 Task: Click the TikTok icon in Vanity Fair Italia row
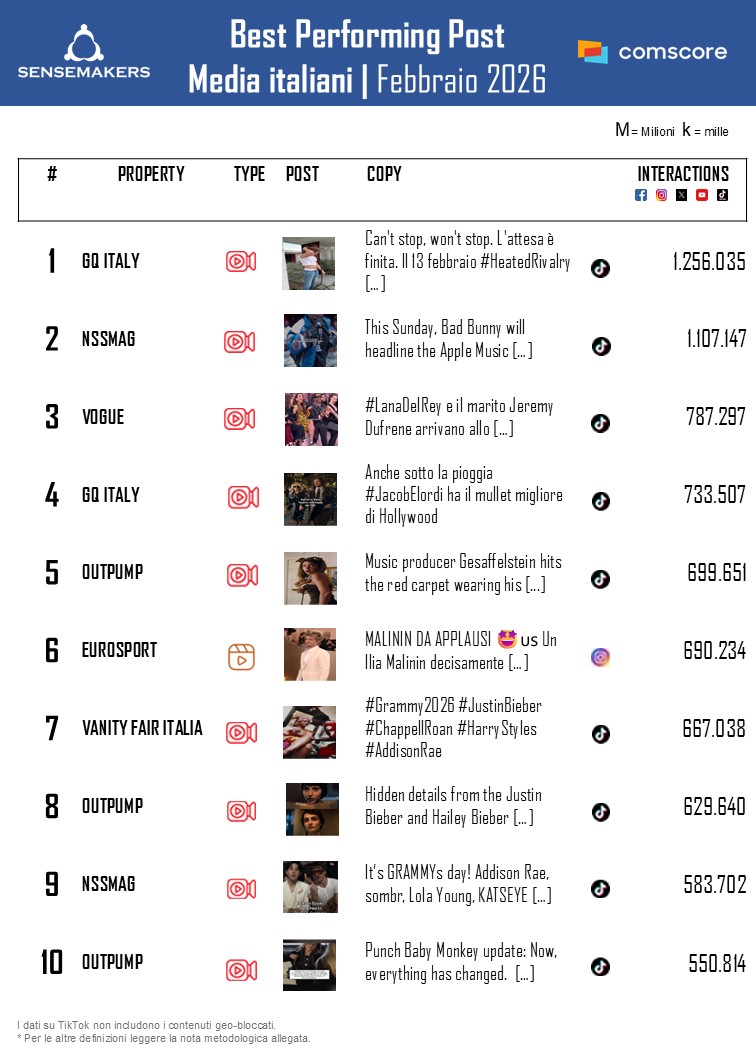[600, 734]
